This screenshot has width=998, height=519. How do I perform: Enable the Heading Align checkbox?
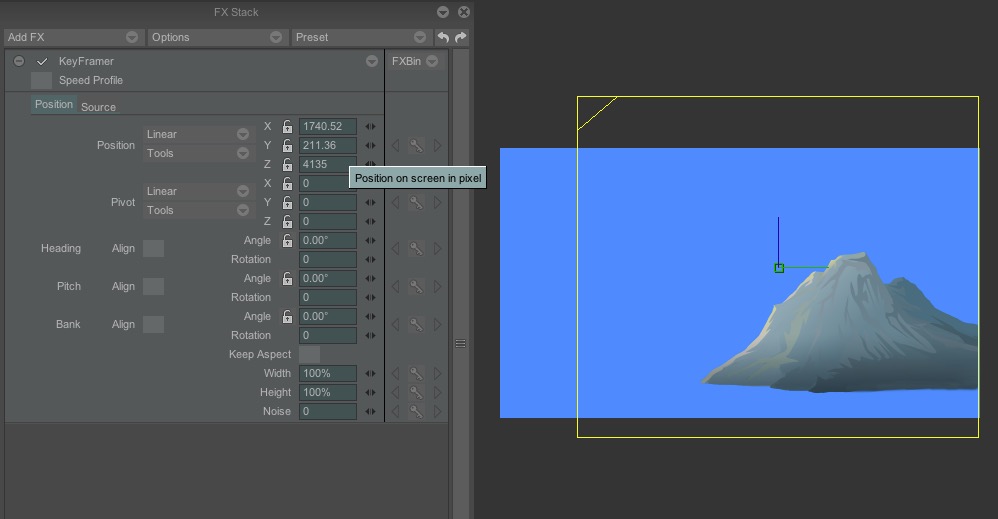pyautogui.click(x=153, y=248)
